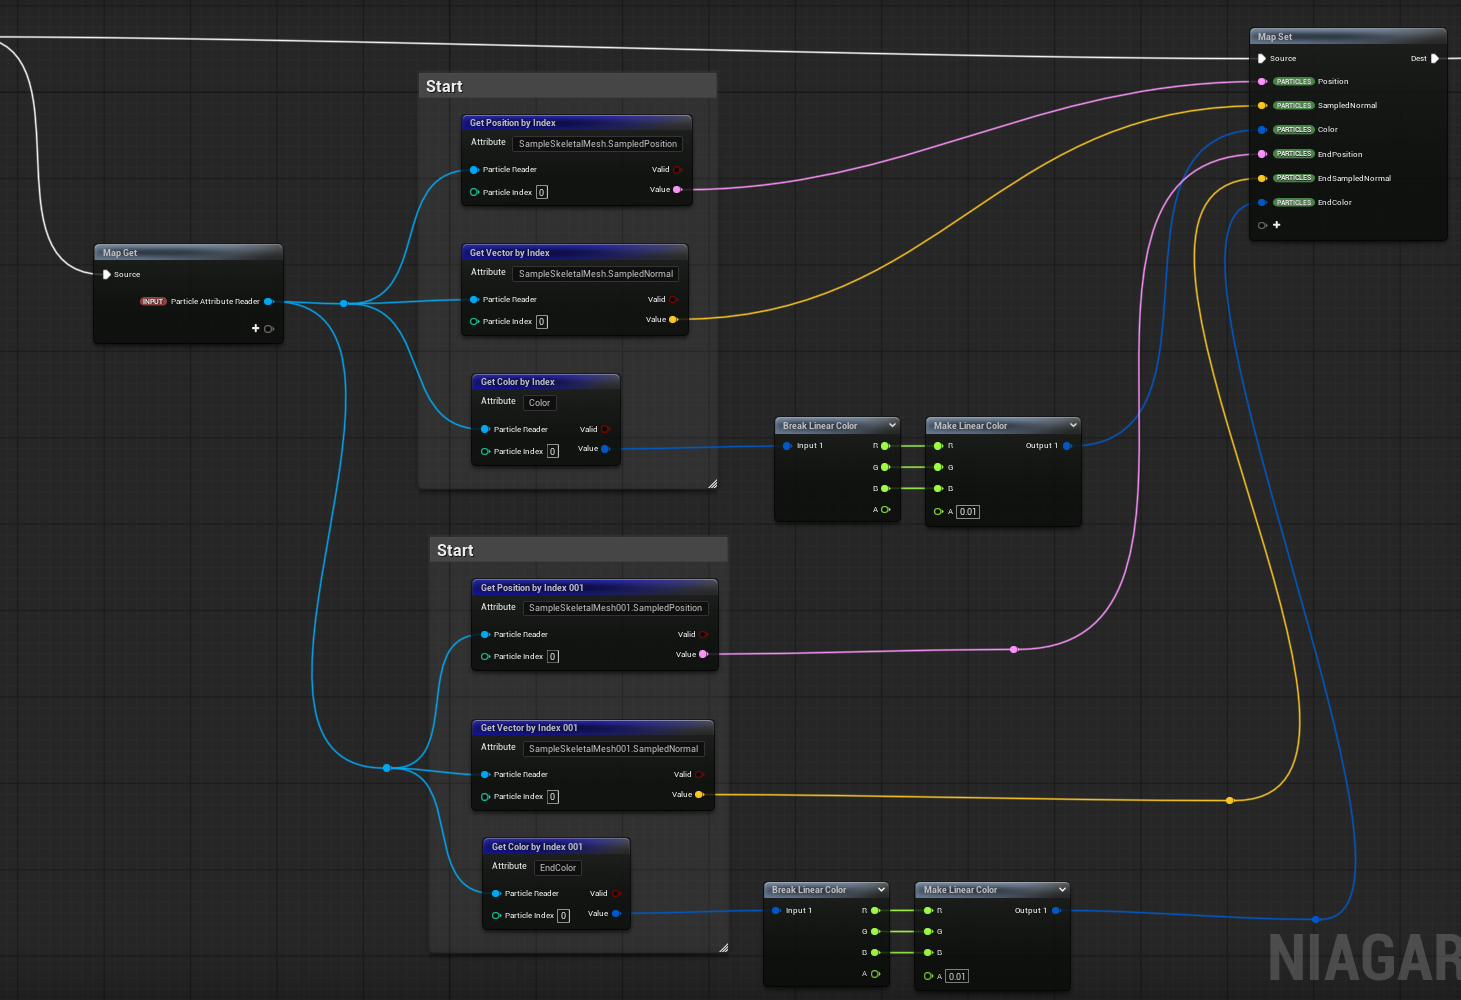1461x1000 pixels.
Task: Click the upper Start comment box header
Action: click(x=567, y=86)
